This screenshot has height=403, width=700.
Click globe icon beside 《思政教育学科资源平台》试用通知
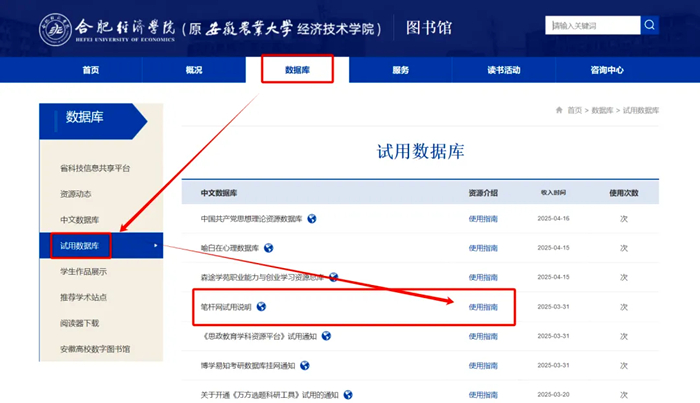[326, 336]
